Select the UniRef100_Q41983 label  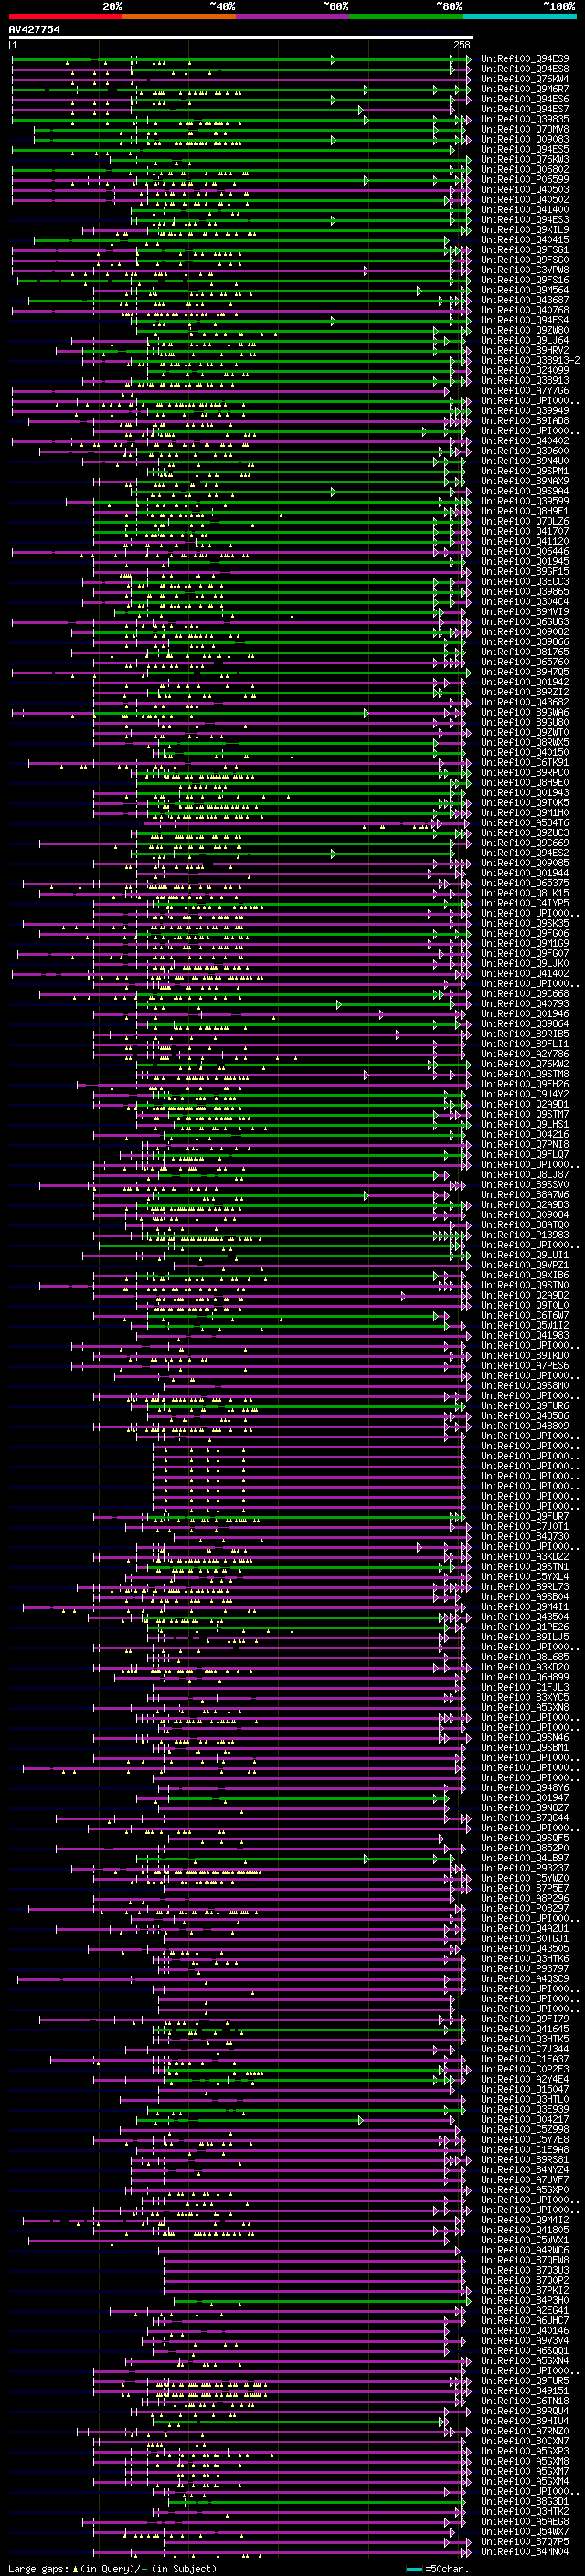pyautogui.click(x=525, y=1335)
